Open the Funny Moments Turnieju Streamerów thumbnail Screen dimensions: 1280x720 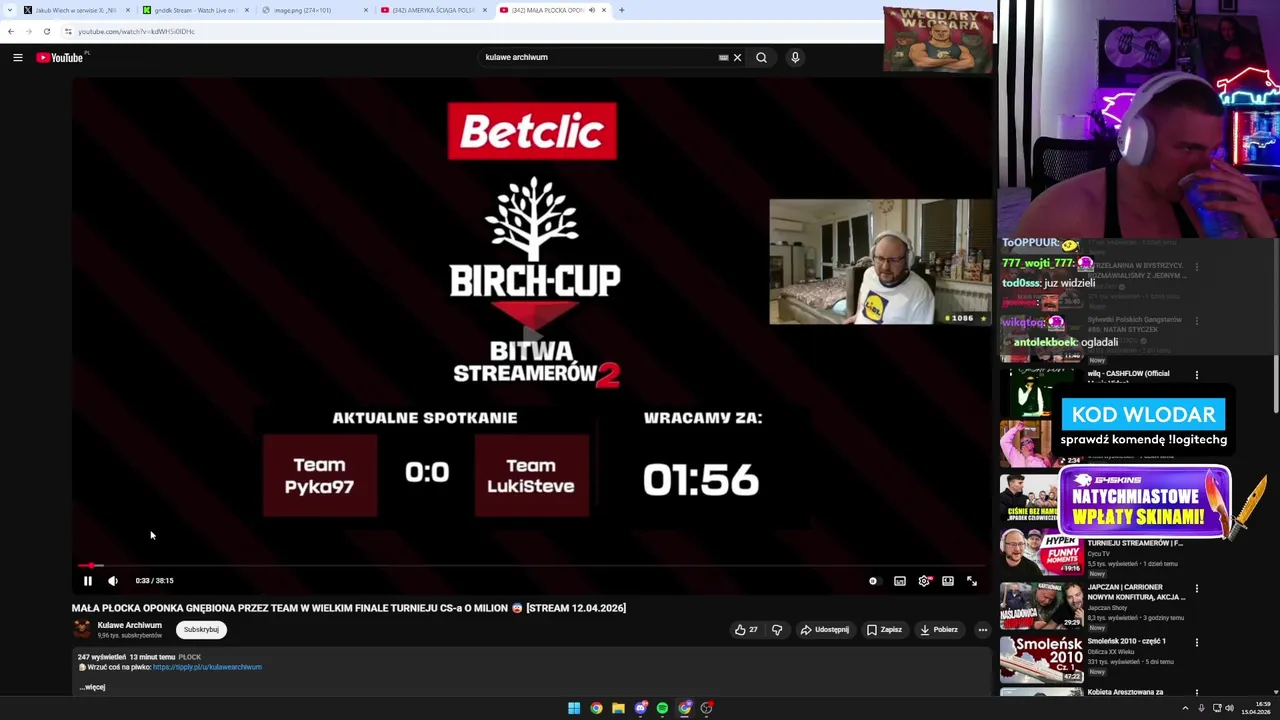[x=1041, y=551]
